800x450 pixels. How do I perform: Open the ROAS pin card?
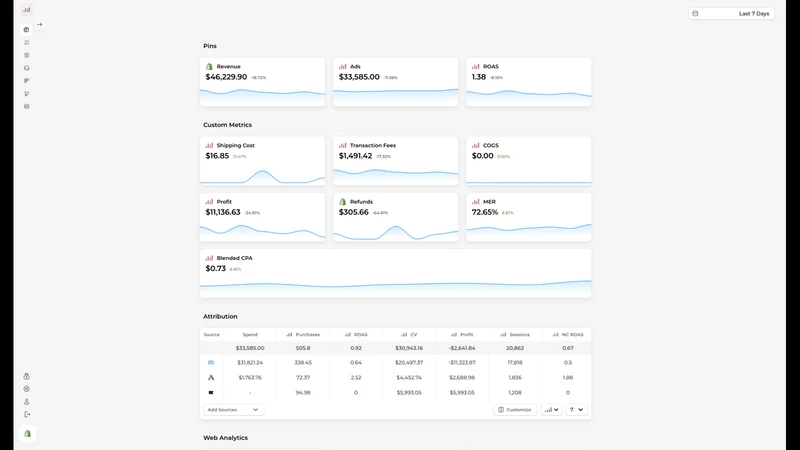(x=529, y=82)
